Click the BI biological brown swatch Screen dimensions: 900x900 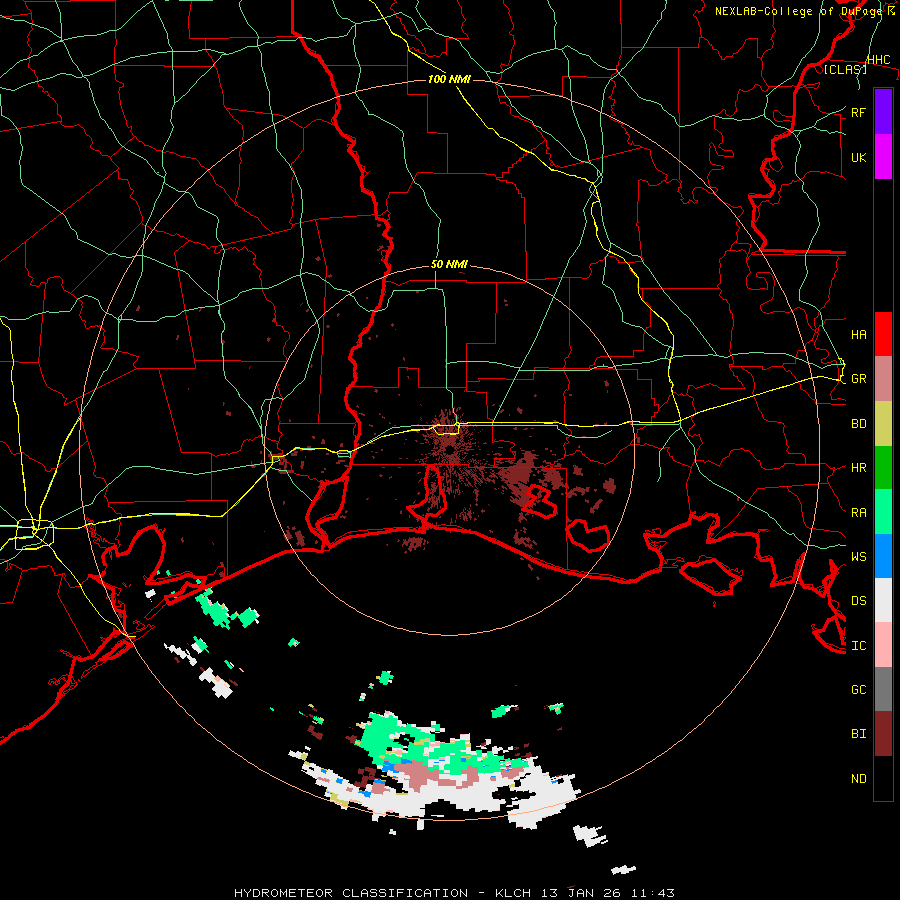(x=883, y=734)
